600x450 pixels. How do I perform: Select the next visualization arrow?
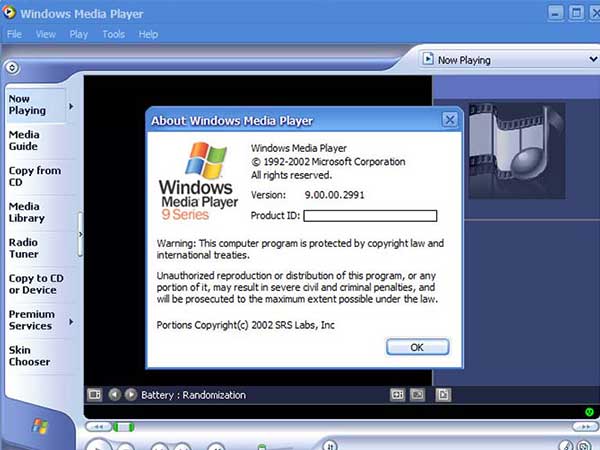click(131, 395)
